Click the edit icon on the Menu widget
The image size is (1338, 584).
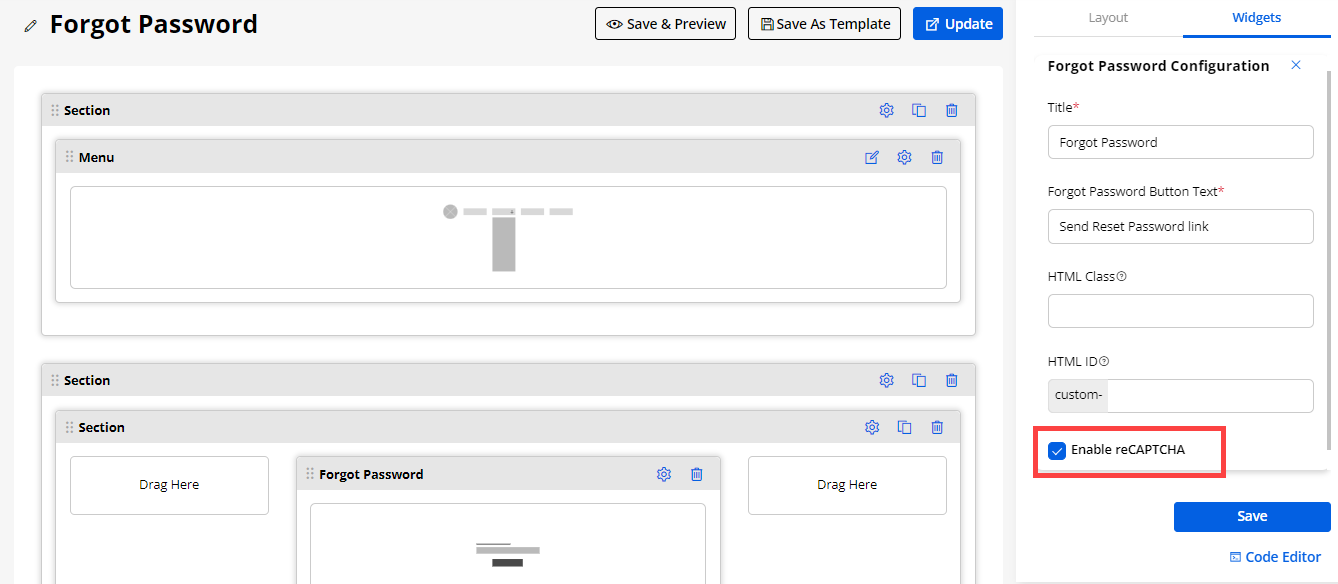[872, 157]
